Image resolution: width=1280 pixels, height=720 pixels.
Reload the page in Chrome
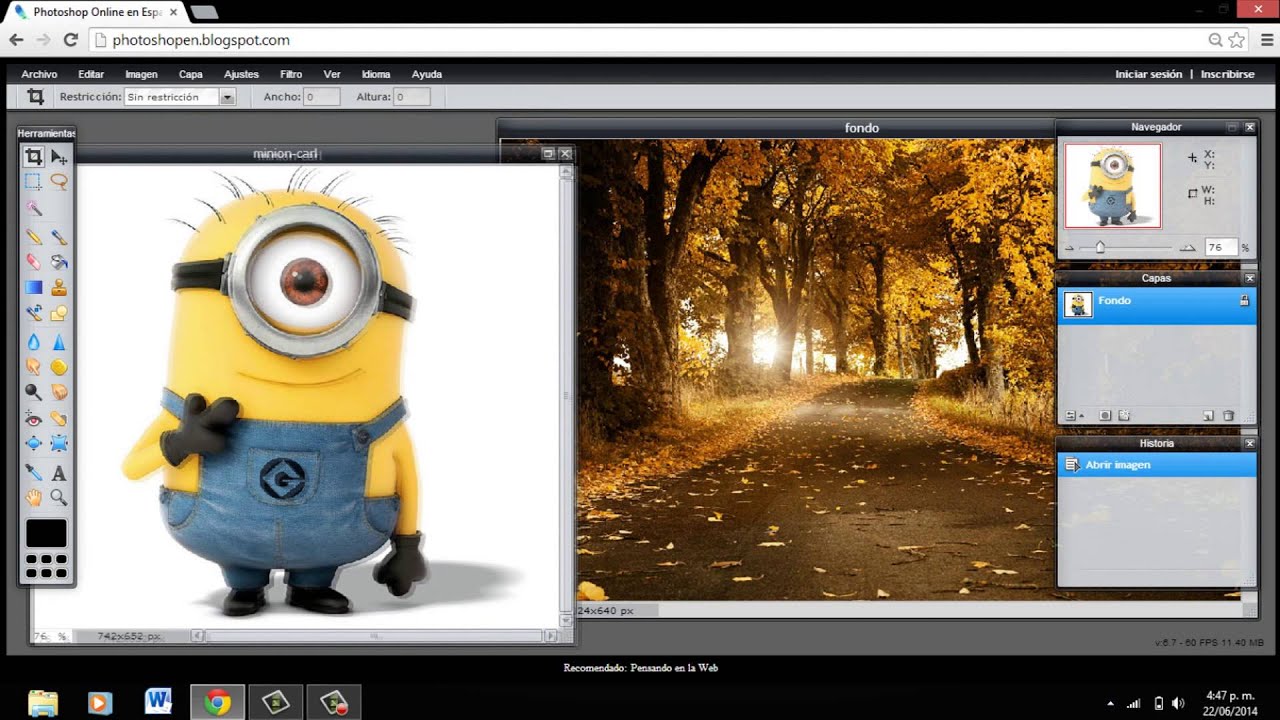[x=70, y=40]
